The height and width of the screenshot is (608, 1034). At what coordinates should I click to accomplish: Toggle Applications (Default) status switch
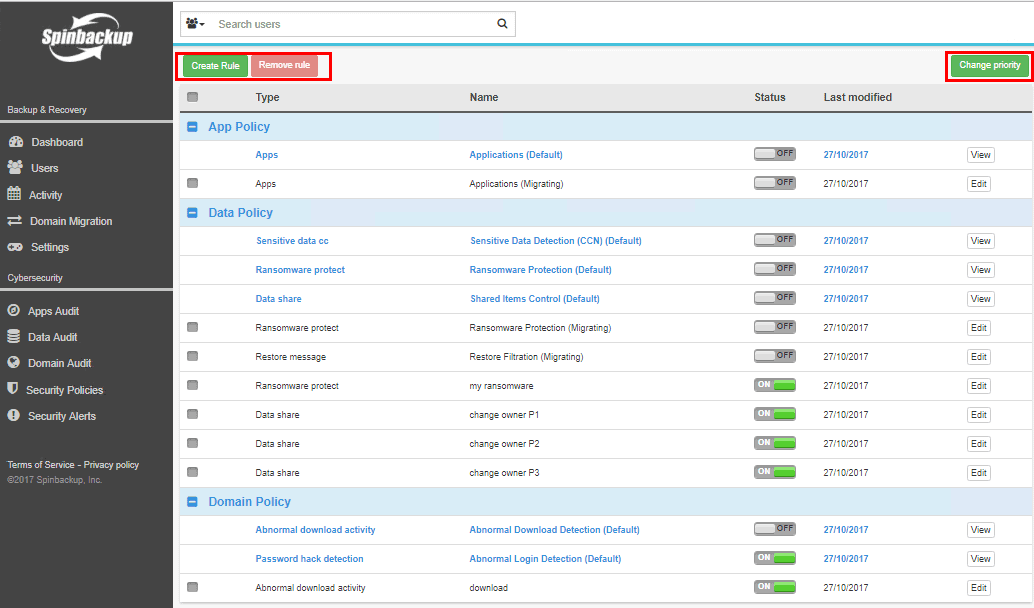[x=775, y=154]
